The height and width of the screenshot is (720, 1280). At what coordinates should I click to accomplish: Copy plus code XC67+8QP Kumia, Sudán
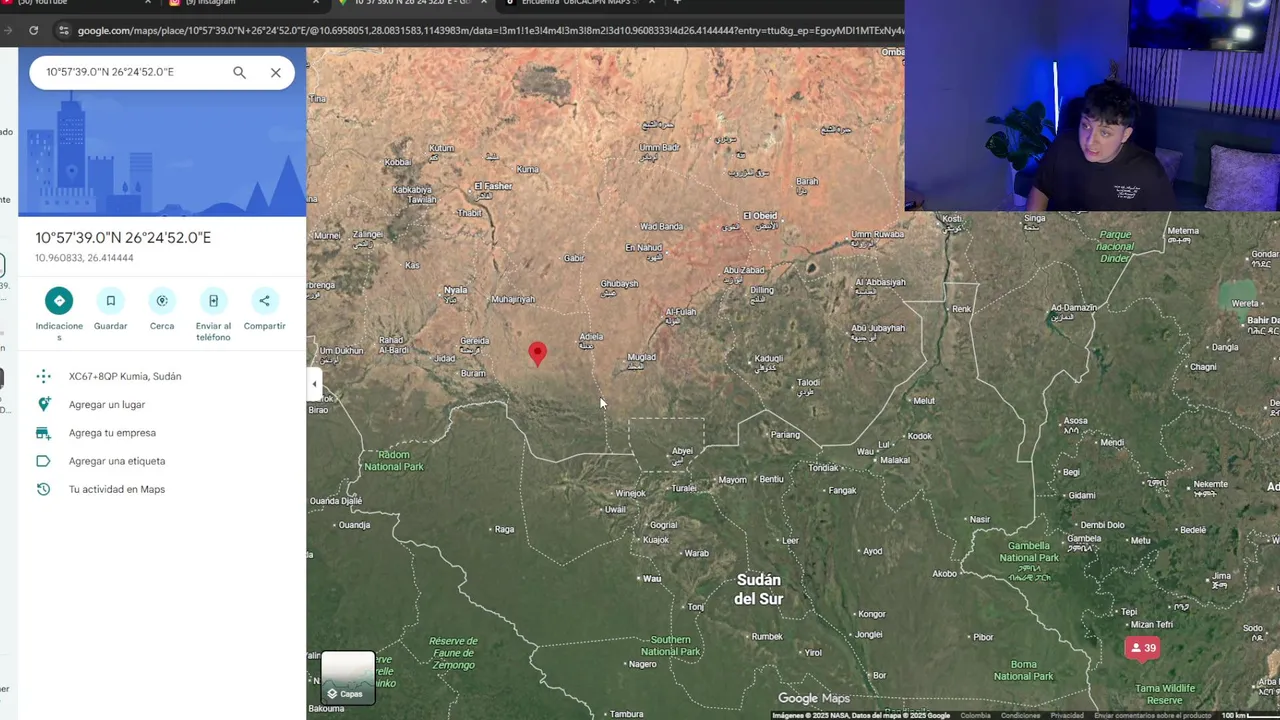(x=125, y=377)
